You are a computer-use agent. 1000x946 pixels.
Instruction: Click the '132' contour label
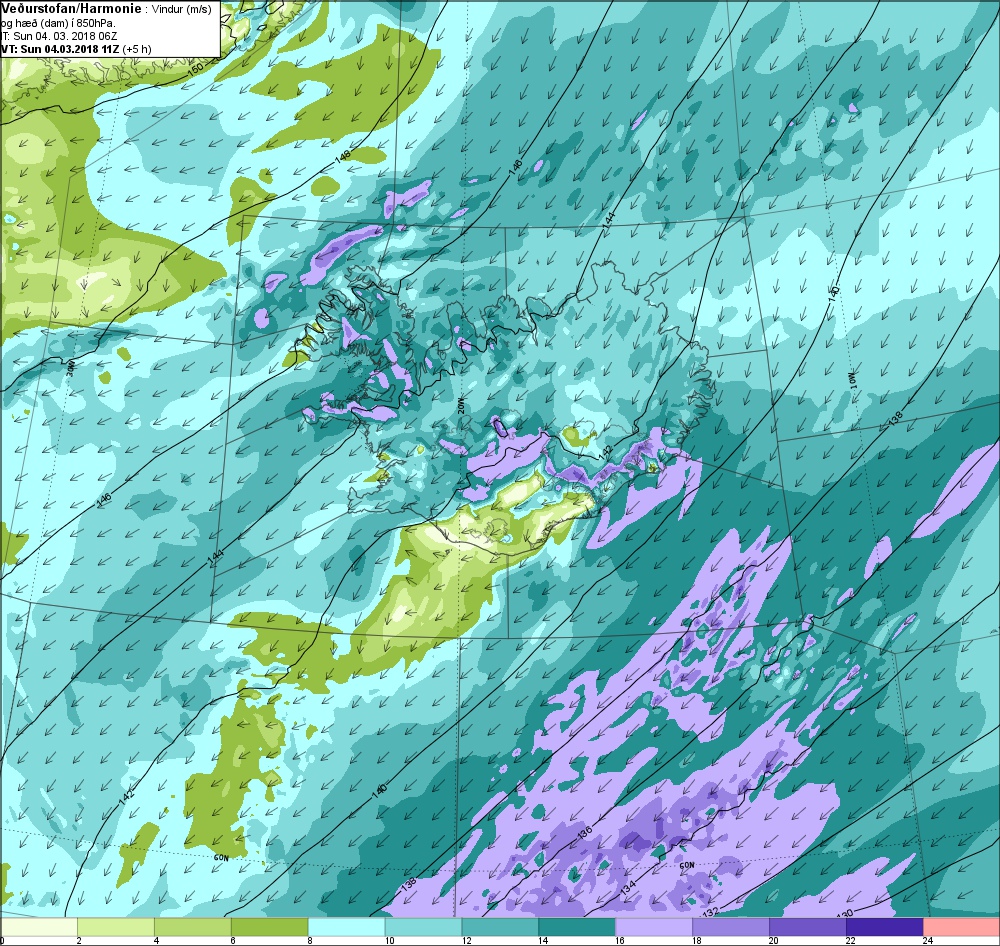click(x=709, y=910)
